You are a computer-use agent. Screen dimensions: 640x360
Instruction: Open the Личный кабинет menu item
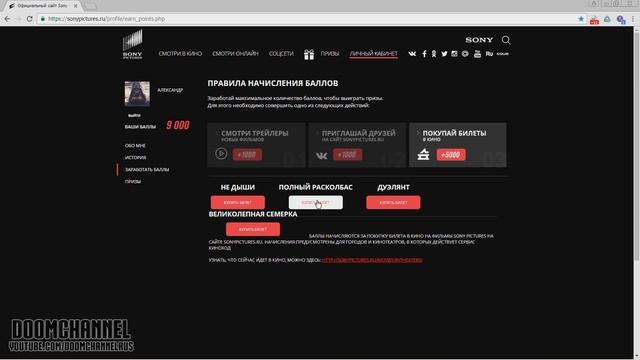373,53
